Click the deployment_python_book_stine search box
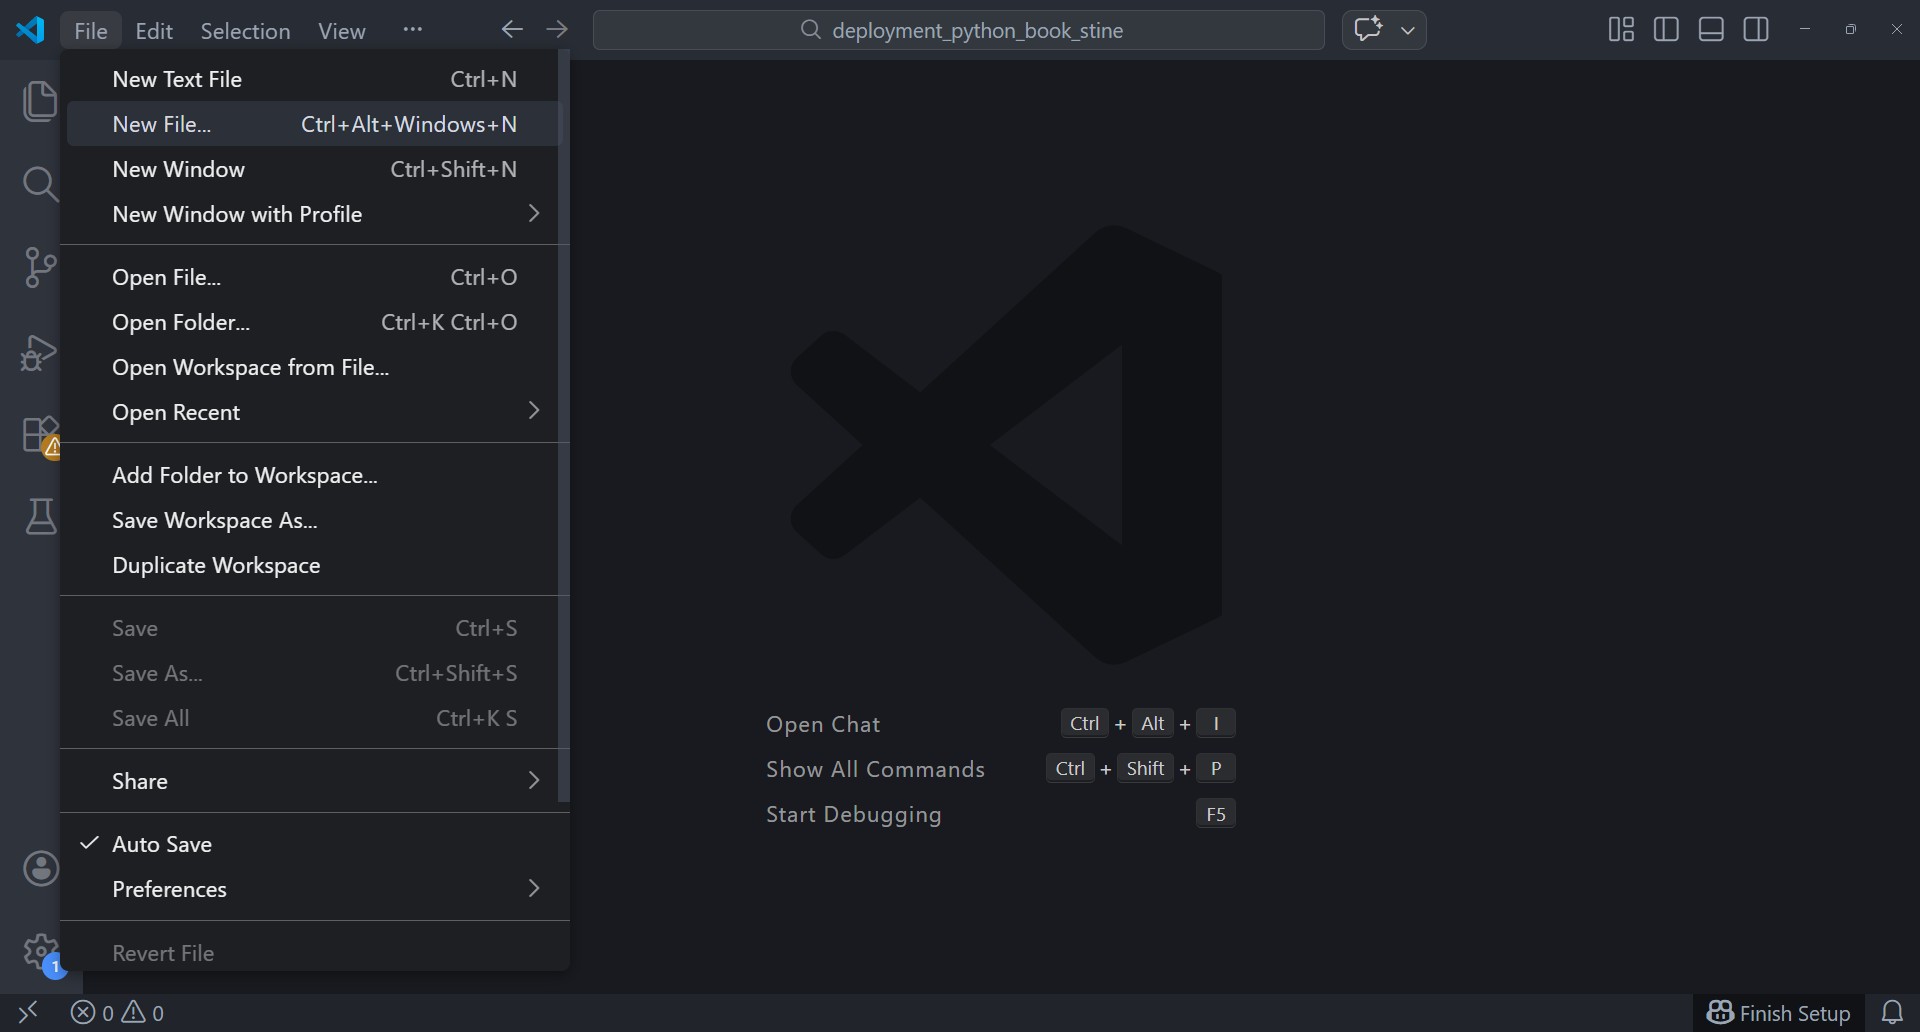This screenshot has height=1032, width=1920. tap(958, 30)
